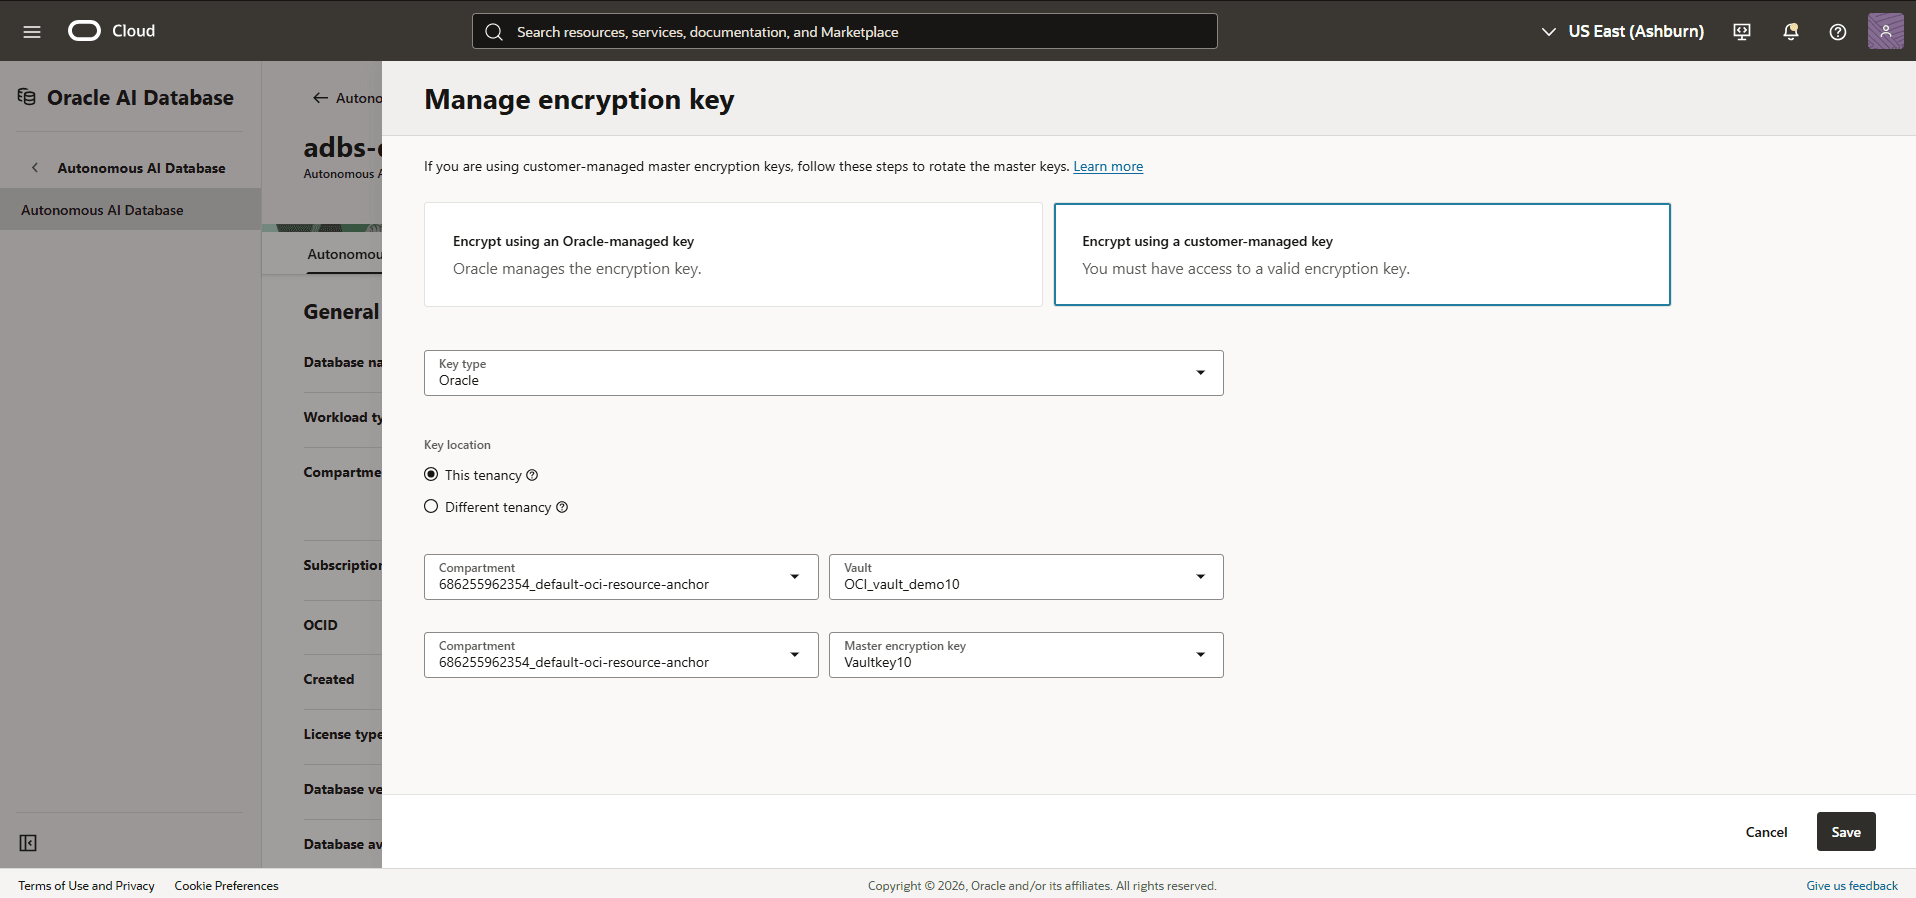This screenshot has width=1916, height=898.
Task: Select the Different tenancy radio button
Action: (x=431, y=506)
